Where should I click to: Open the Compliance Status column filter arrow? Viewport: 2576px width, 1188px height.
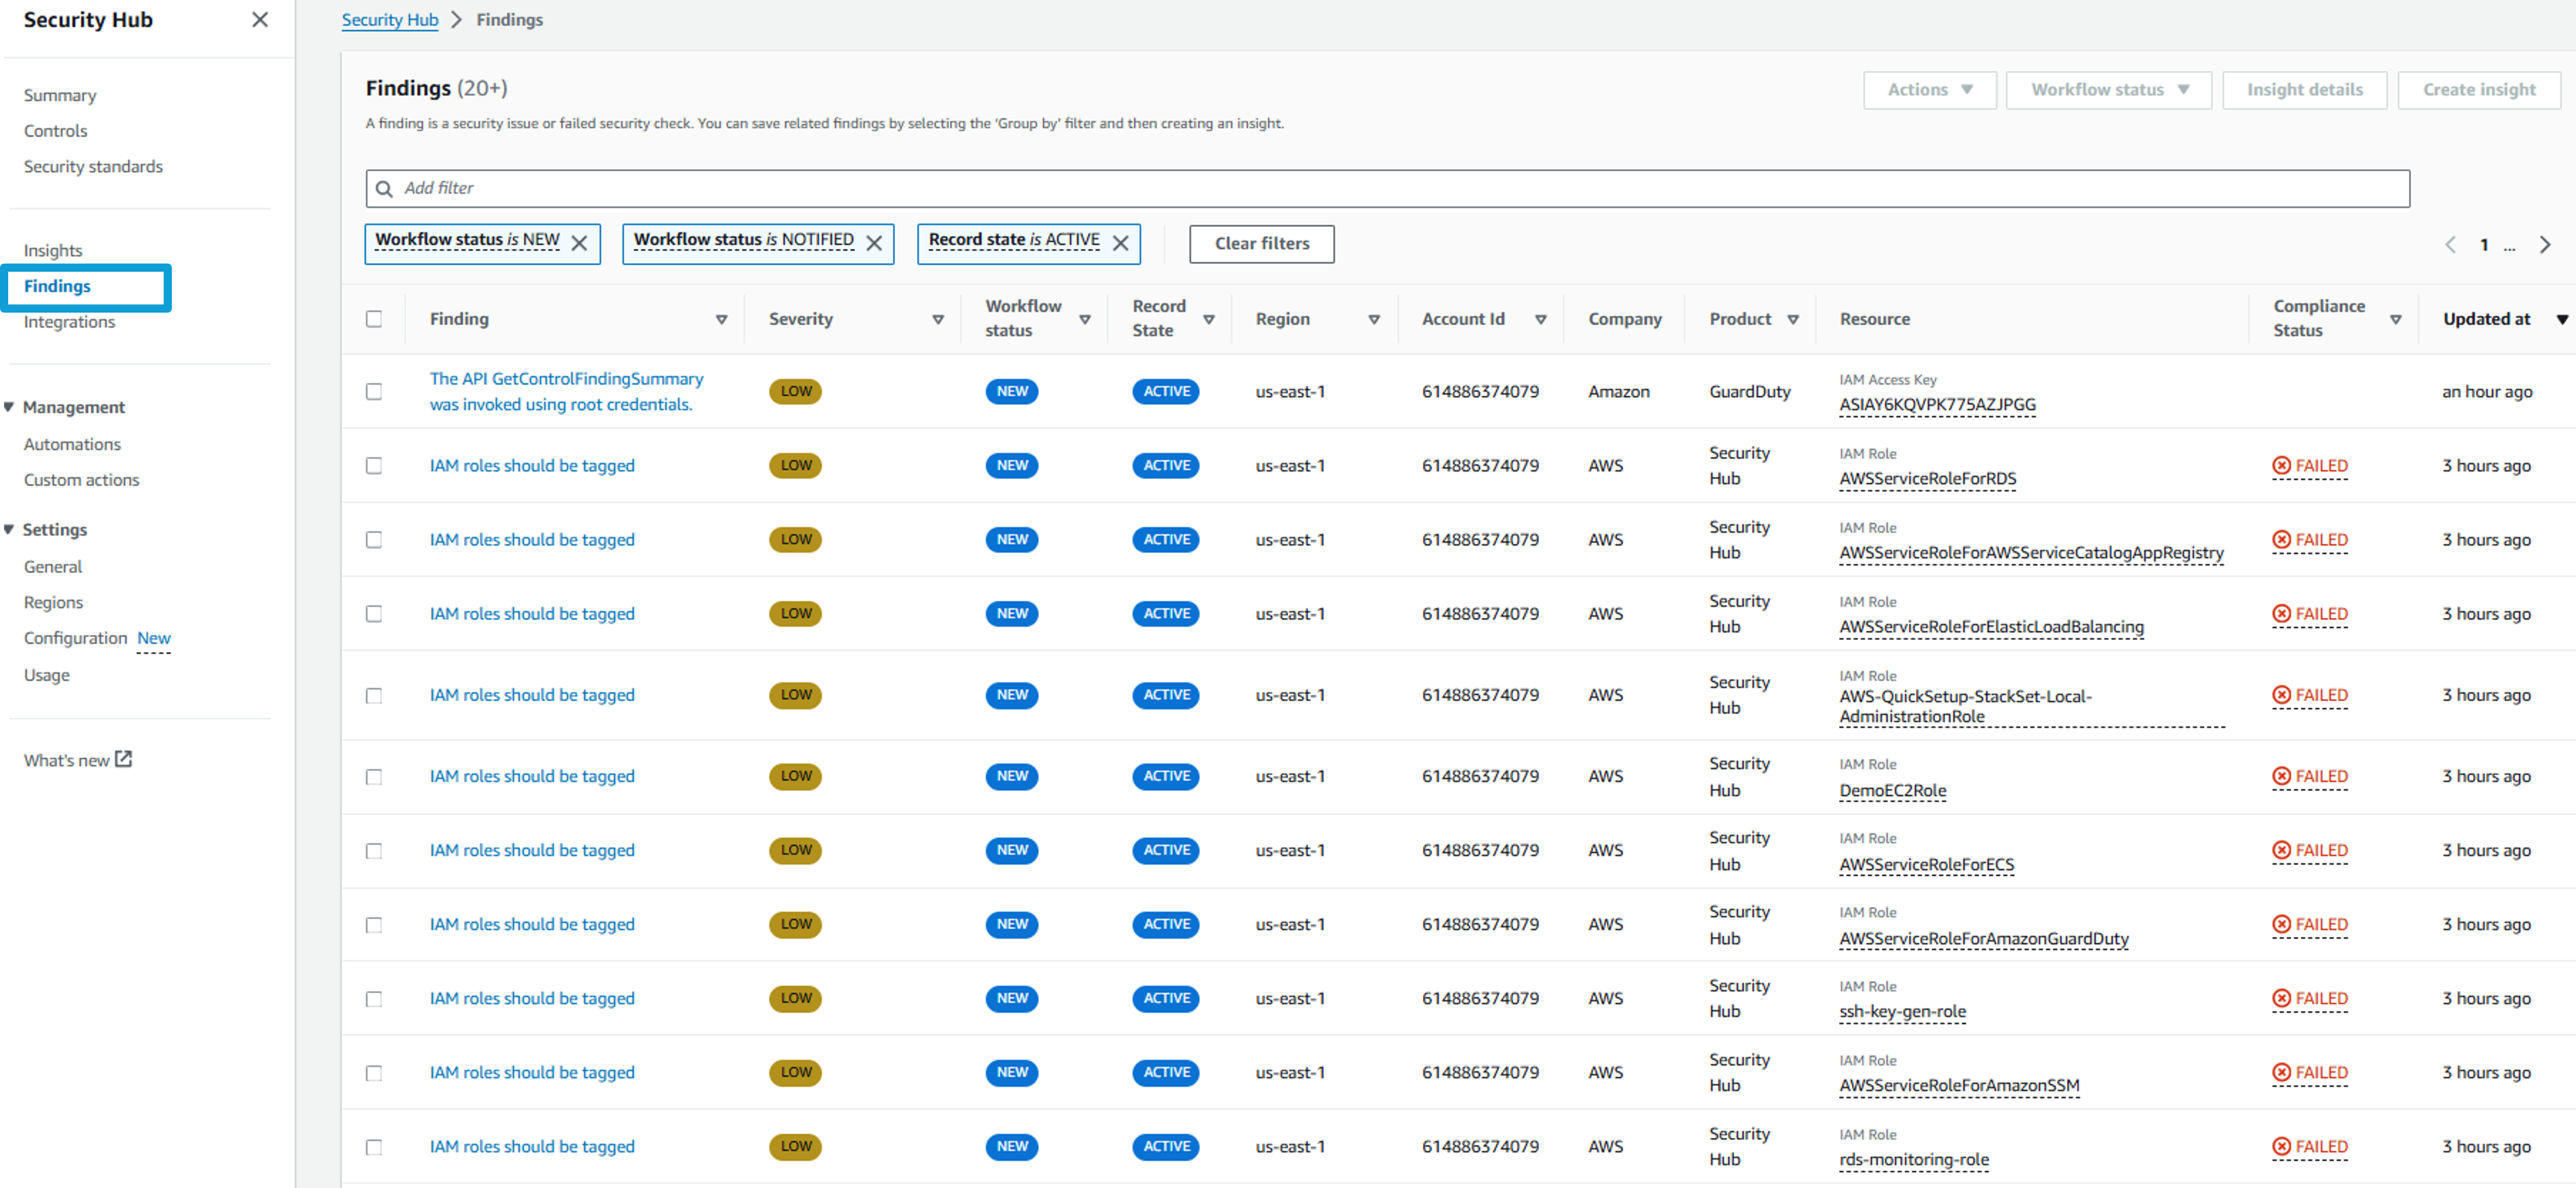pos(2396,319)
